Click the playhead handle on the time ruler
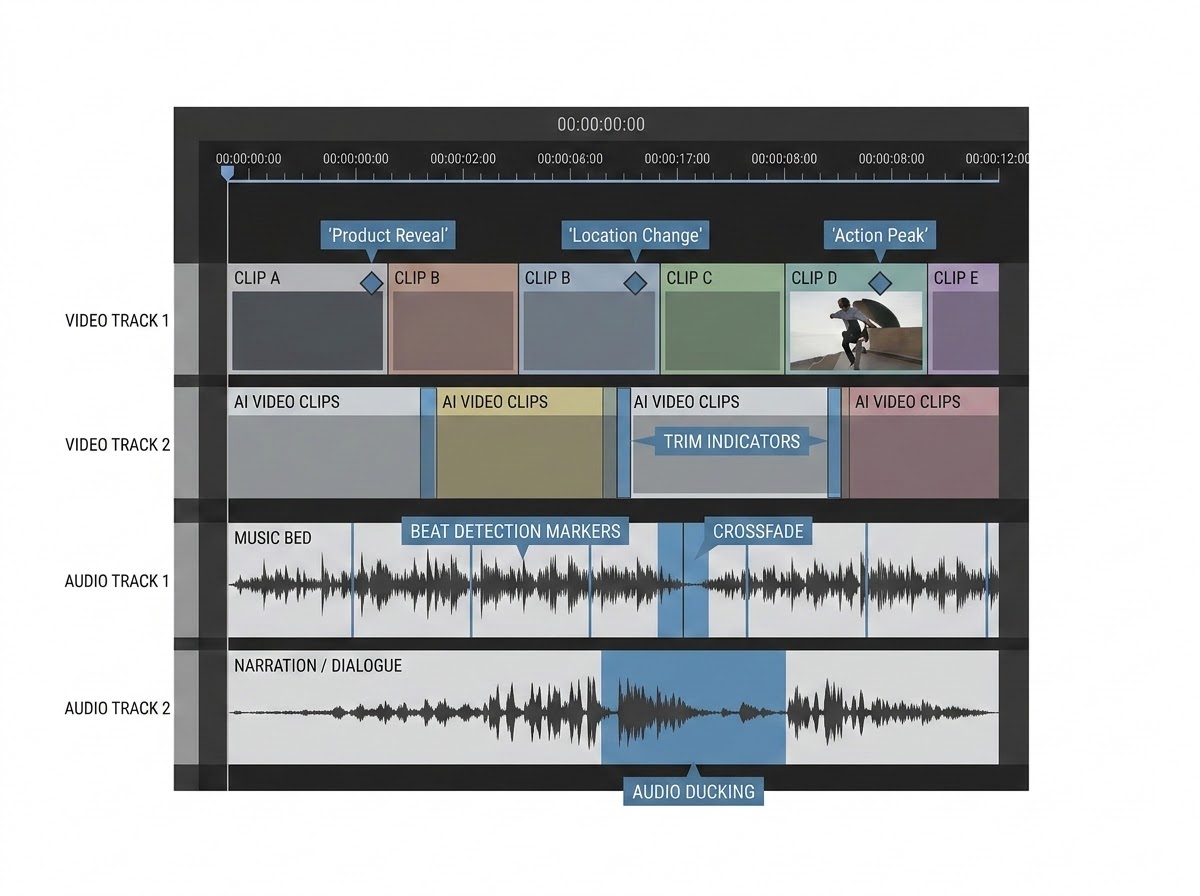The height and width of the screenshot is (896, 1200). click(227, 173)
